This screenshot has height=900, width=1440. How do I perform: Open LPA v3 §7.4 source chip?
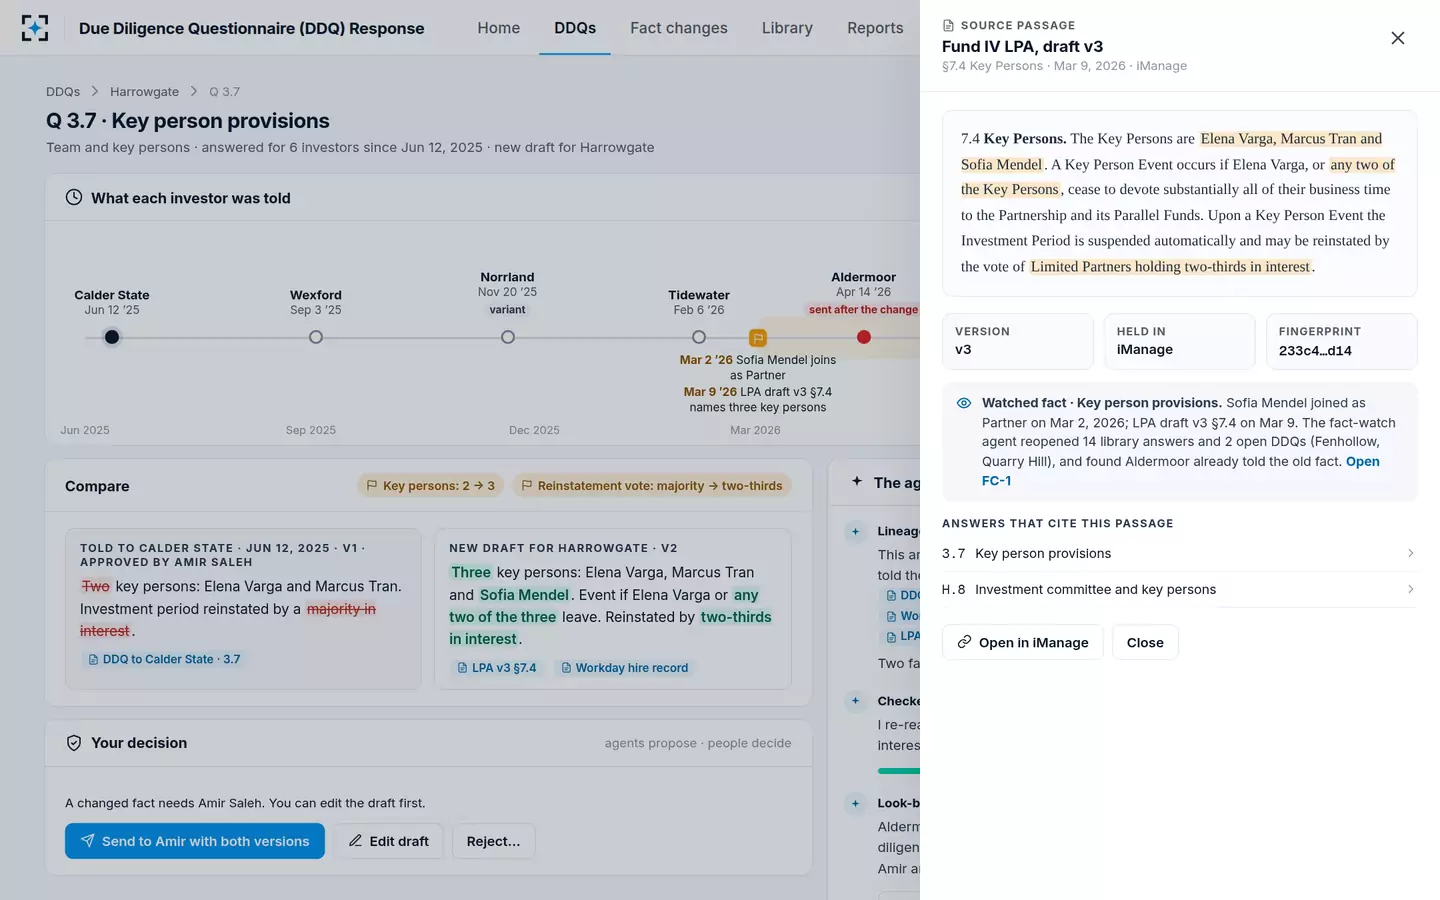[496, 667]
